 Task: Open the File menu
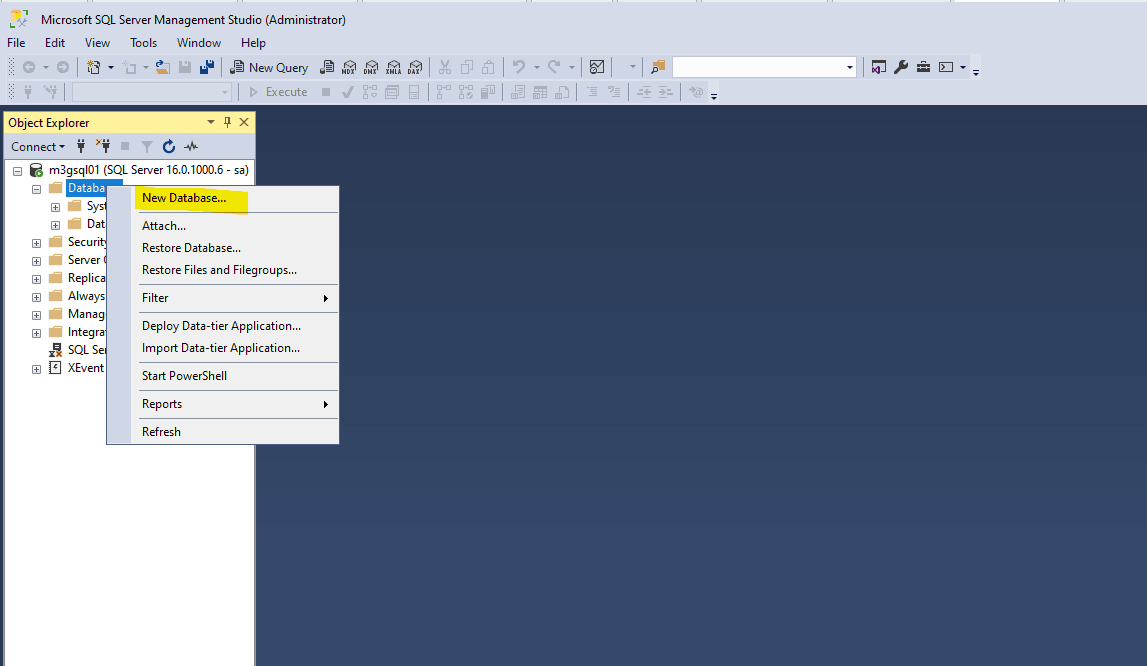point(16,42)
